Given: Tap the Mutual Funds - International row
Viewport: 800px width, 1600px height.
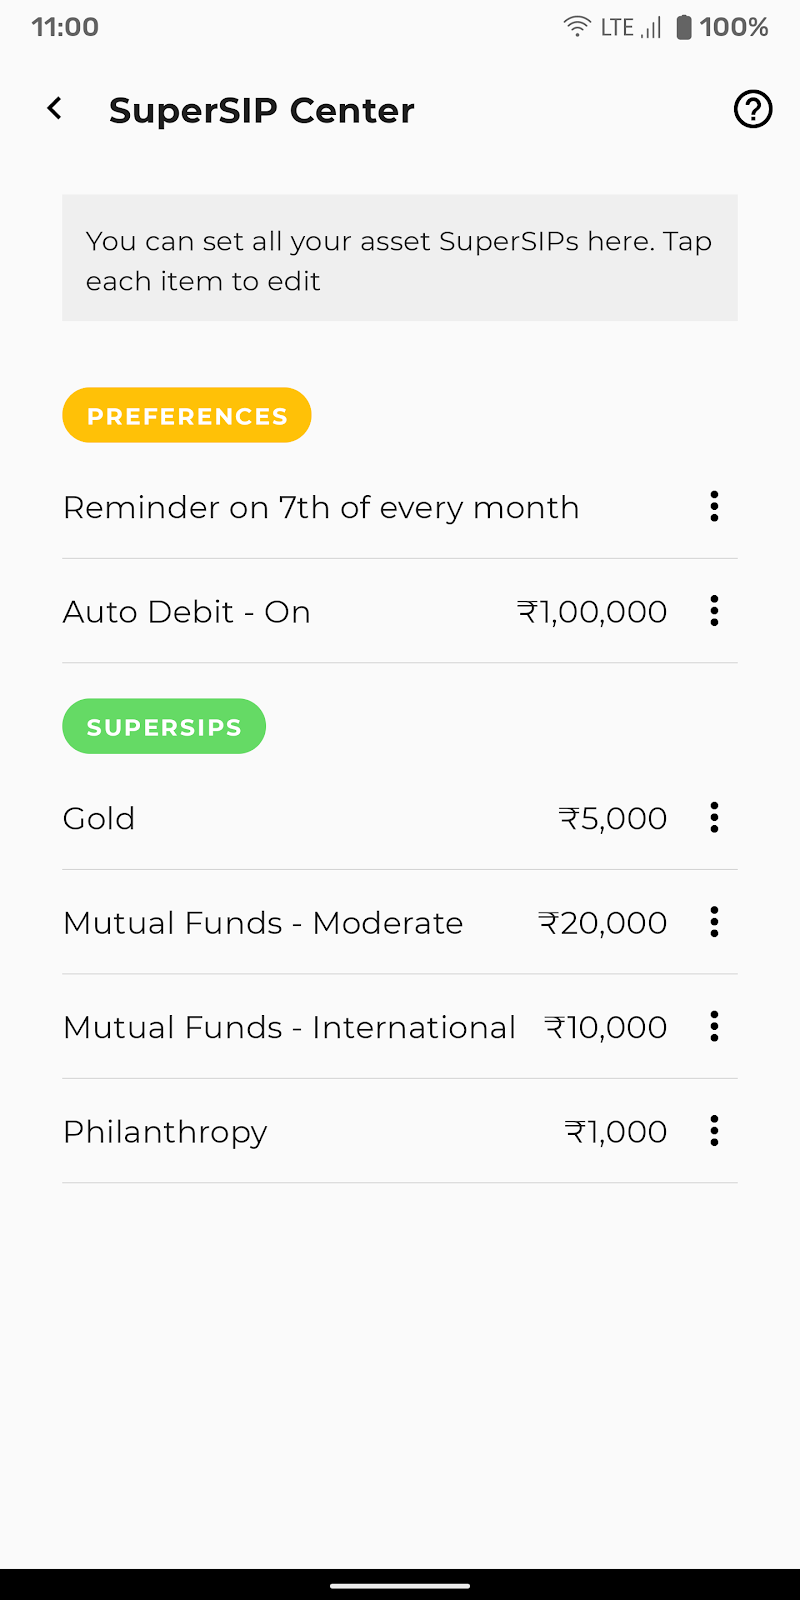Looking at the screenshot, I should coord(289,1028).
